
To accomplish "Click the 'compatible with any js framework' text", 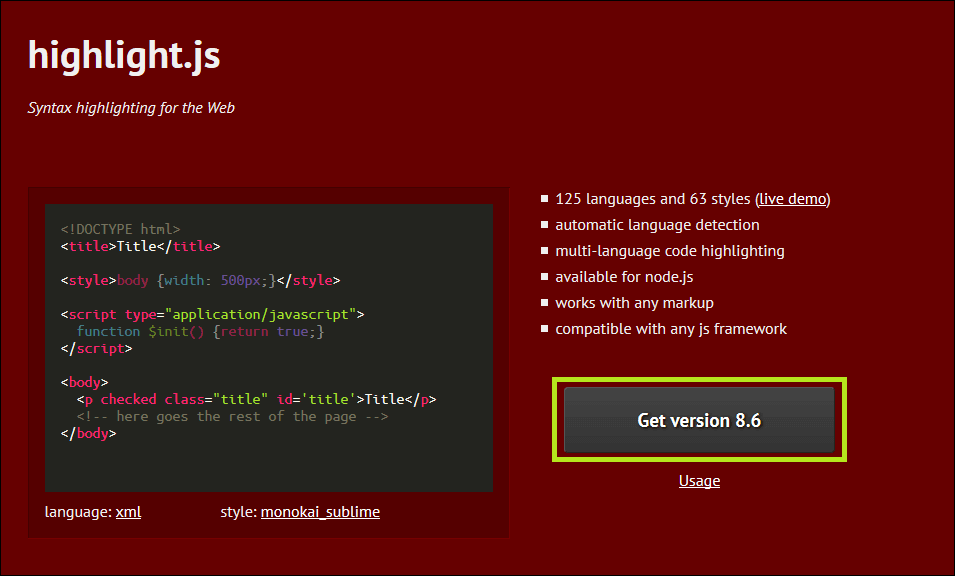I will [x=671, y=329].
